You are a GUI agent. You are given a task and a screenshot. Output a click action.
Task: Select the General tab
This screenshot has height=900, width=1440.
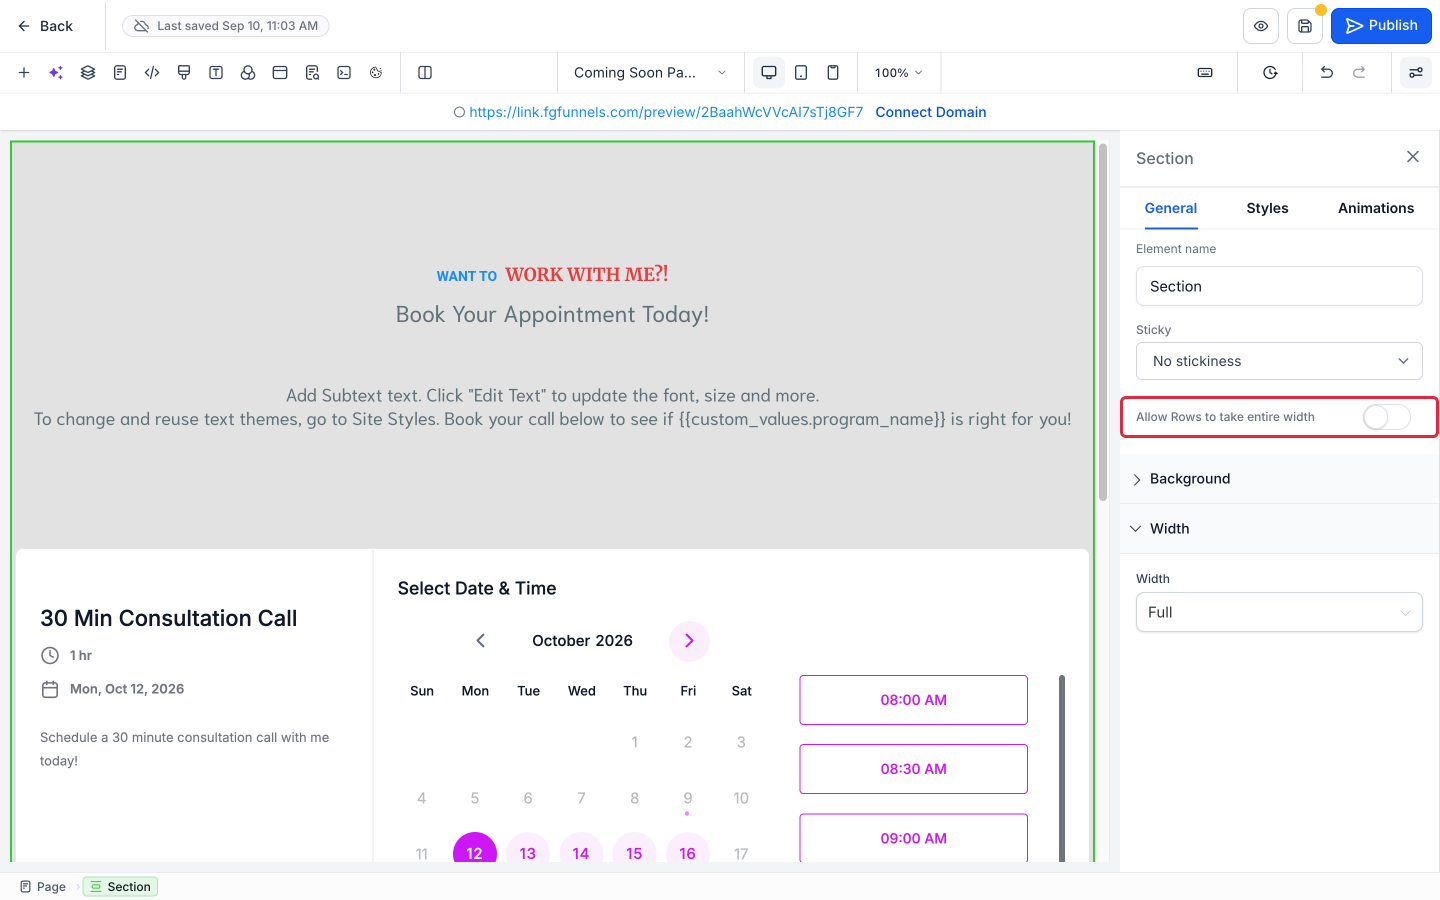[1170, 208]
